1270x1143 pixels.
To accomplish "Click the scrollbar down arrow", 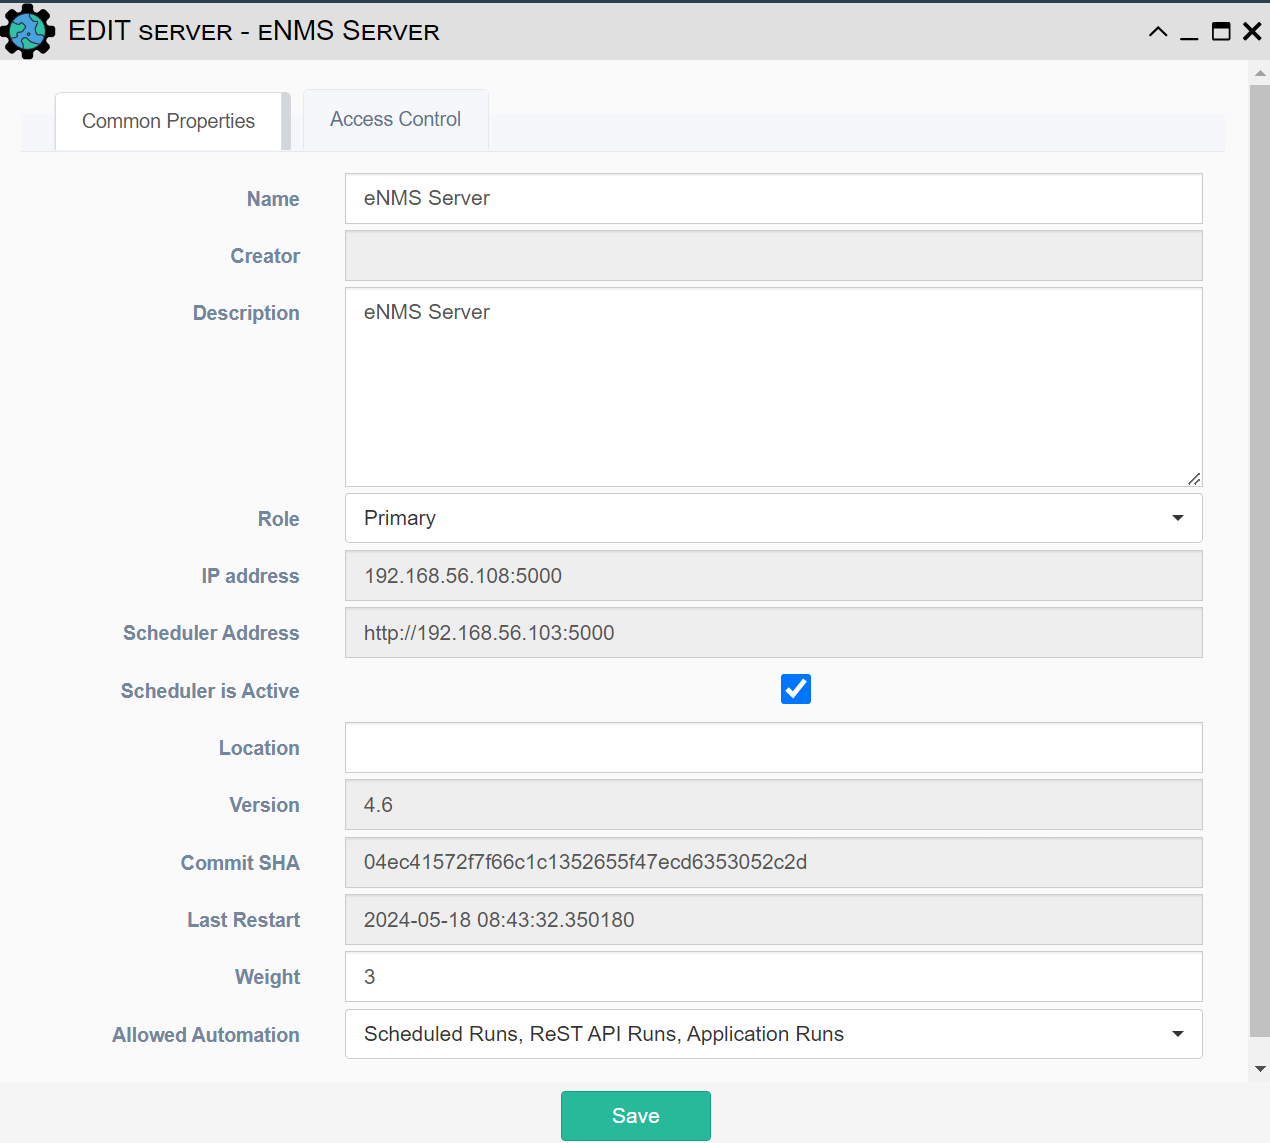I will tap(1260, 1068).
